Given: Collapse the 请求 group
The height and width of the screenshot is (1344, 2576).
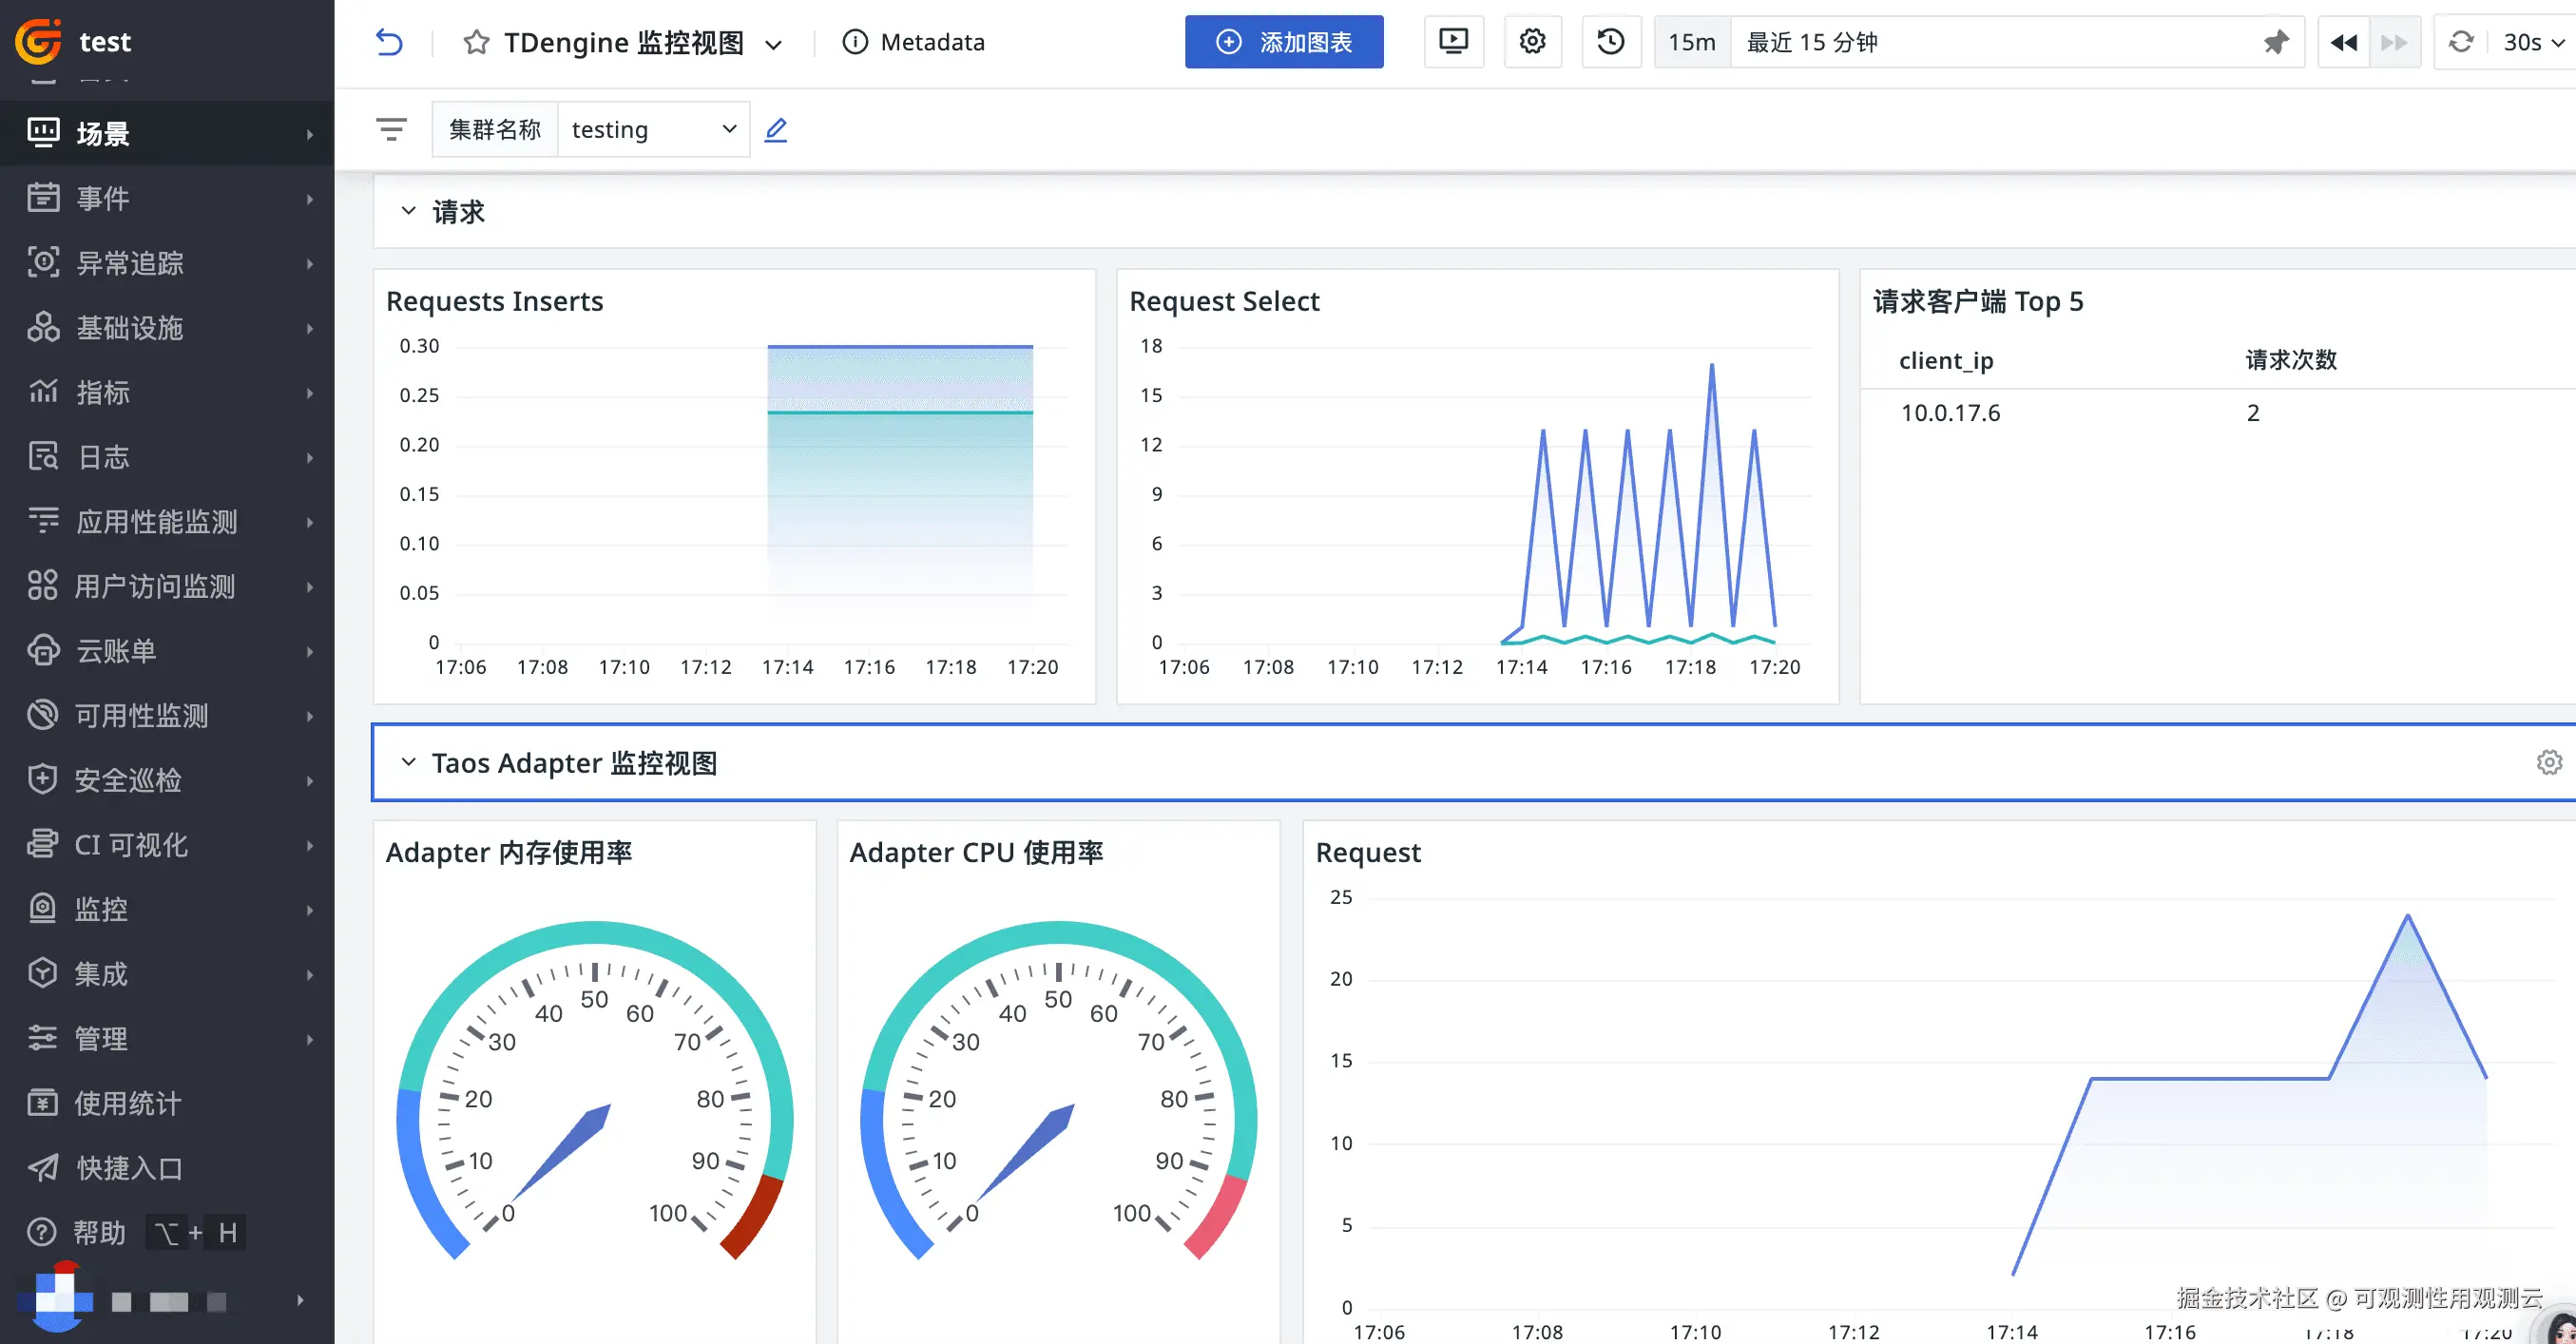Looking at the screenshot, I should [408, 211].
